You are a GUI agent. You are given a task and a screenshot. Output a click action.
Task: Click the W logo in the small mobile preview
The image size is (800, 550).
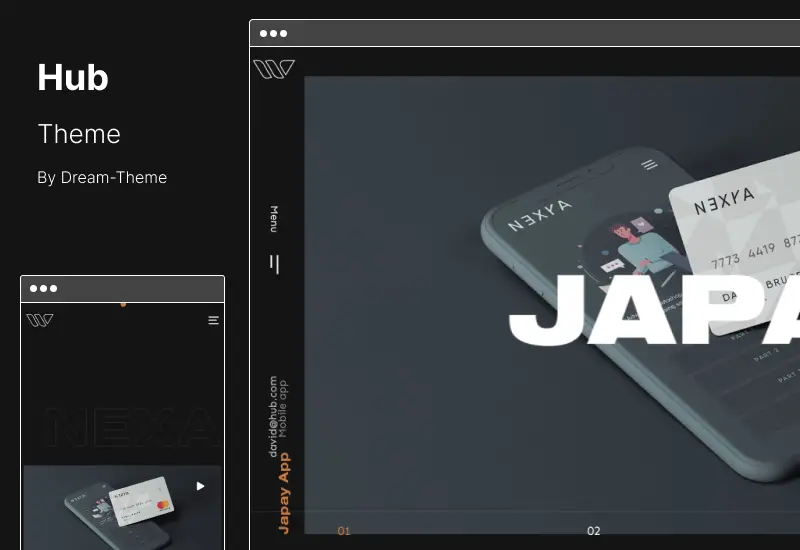coord(40,320)
